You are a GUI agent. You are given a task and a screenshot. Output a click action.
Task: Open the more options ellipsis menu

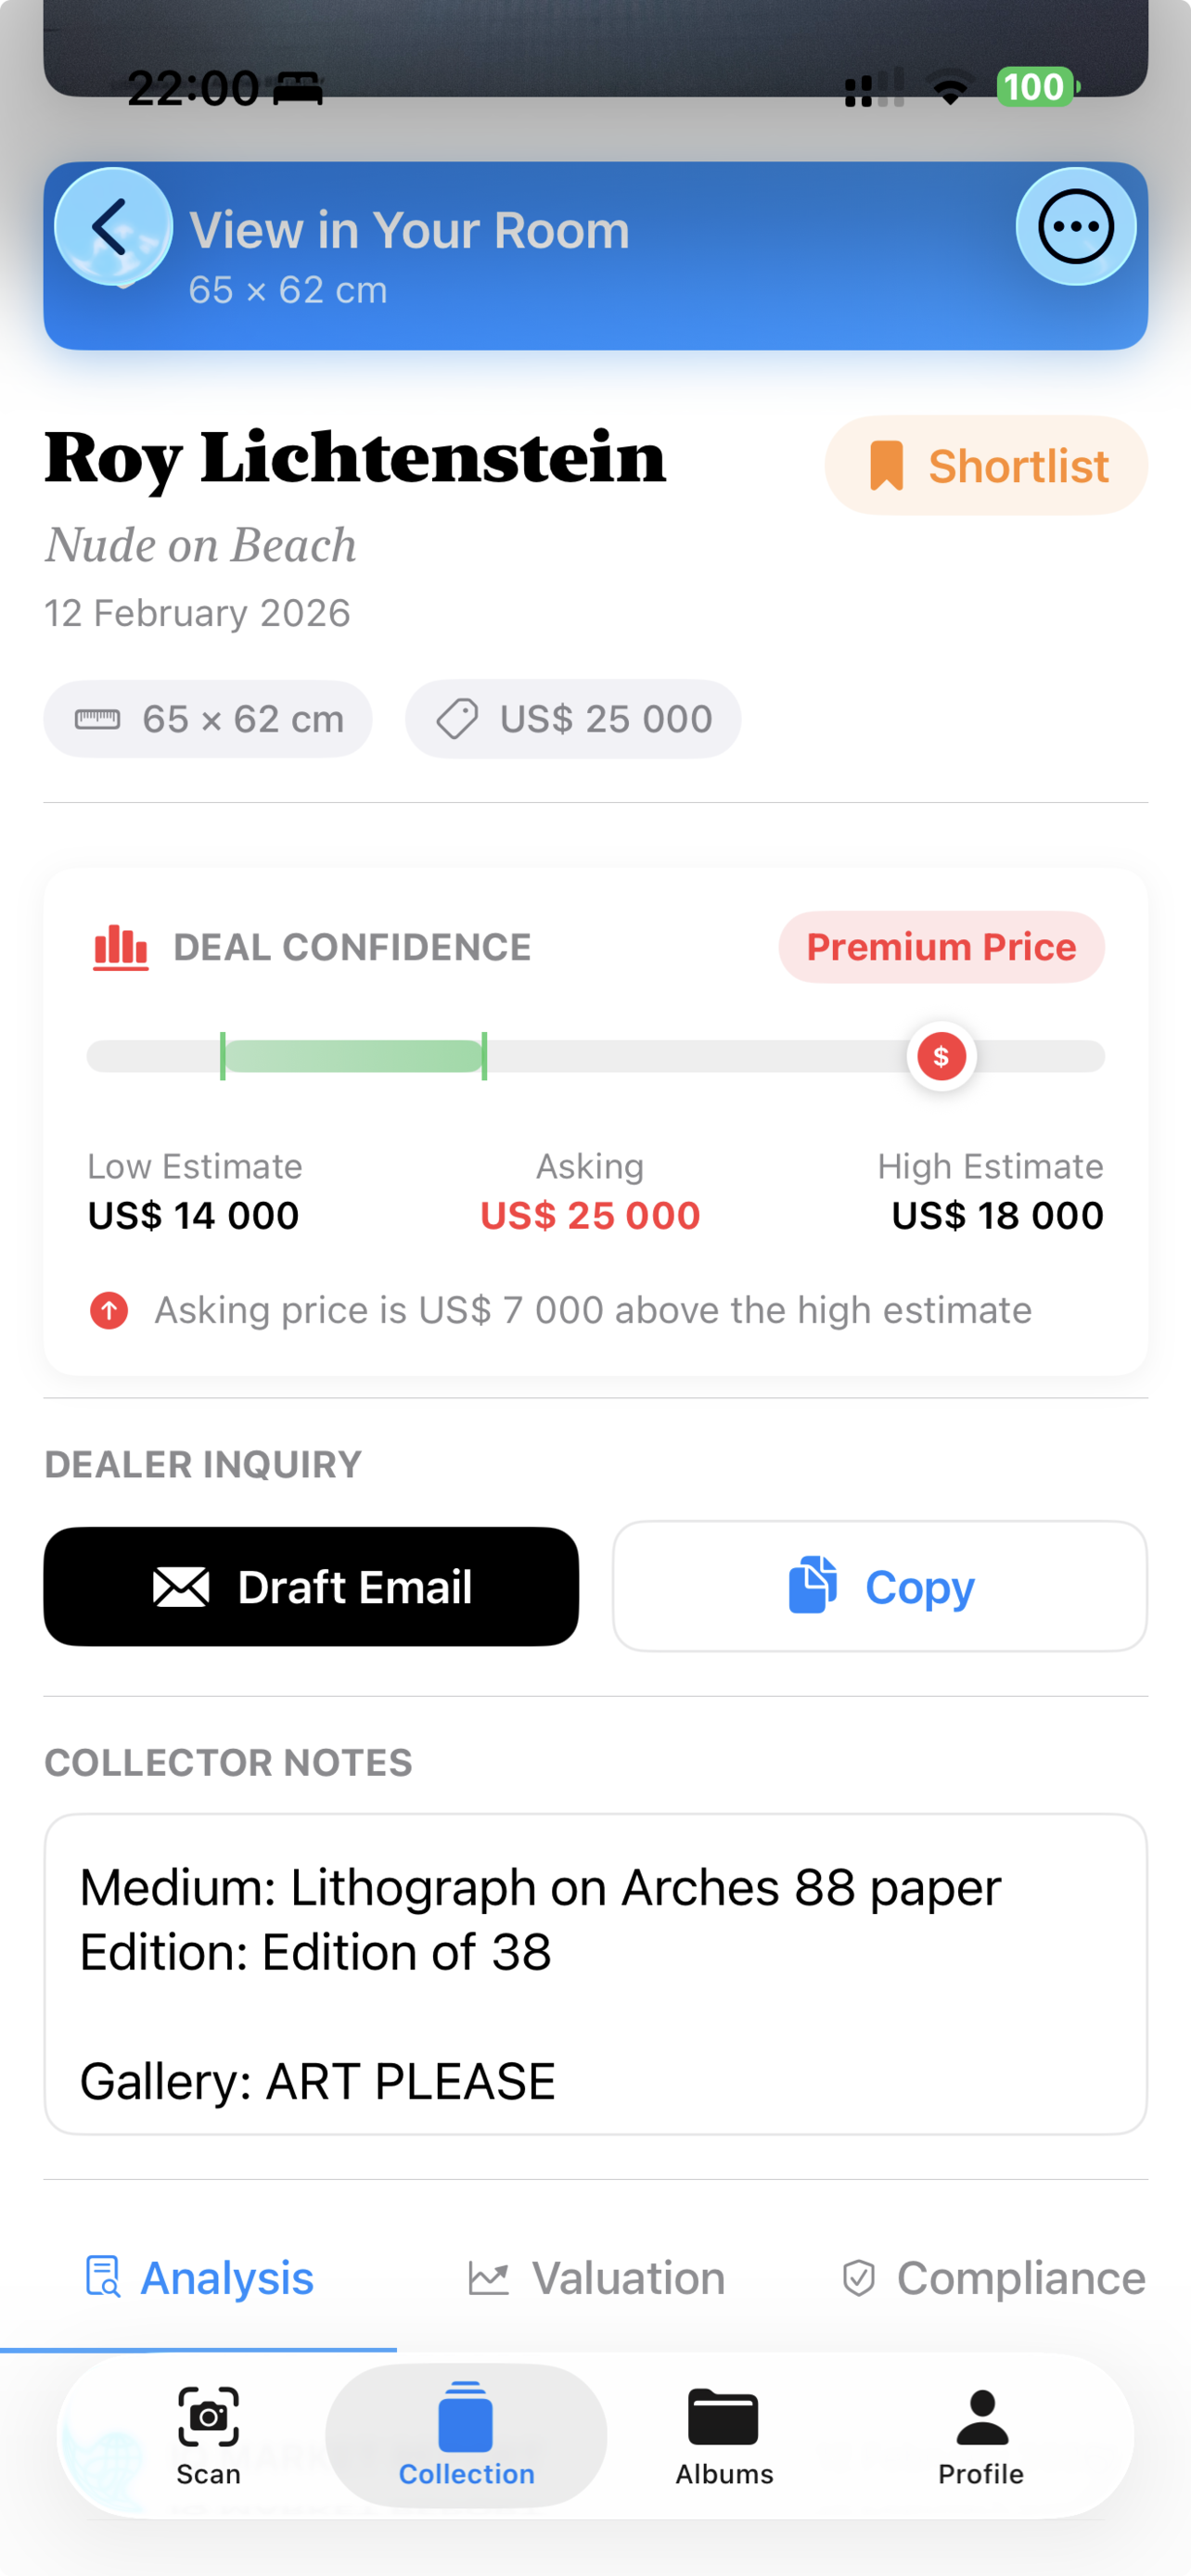coord(1075,227)
